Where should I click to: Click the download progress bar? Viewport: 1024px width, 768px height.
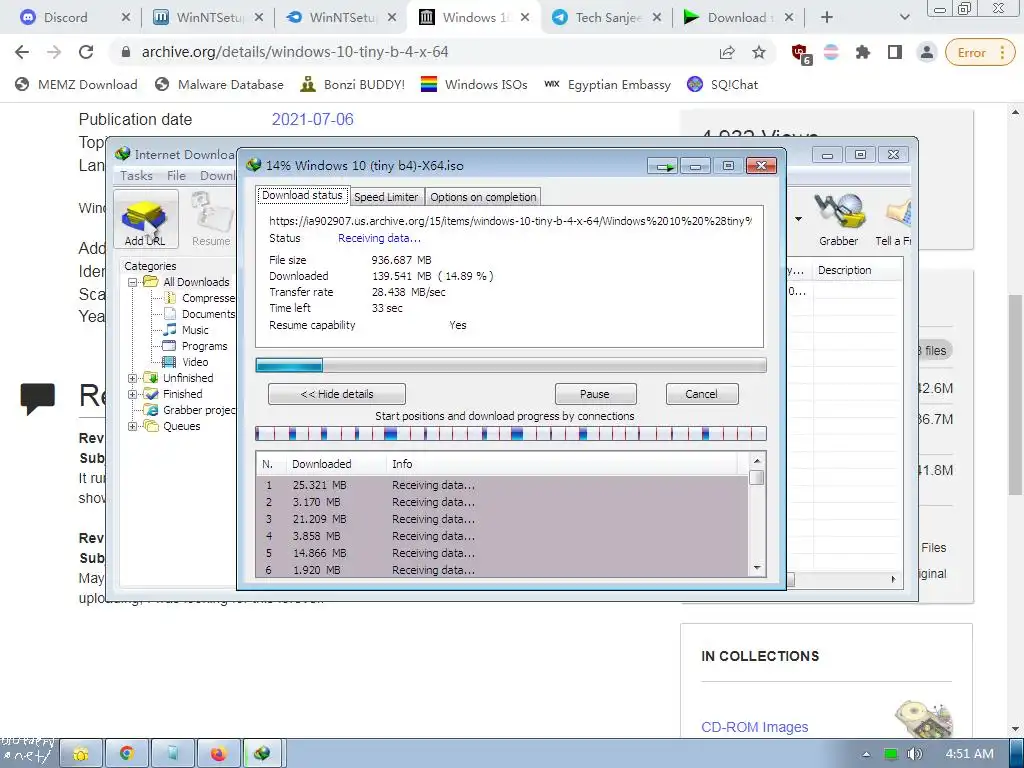tap(511, 366)
